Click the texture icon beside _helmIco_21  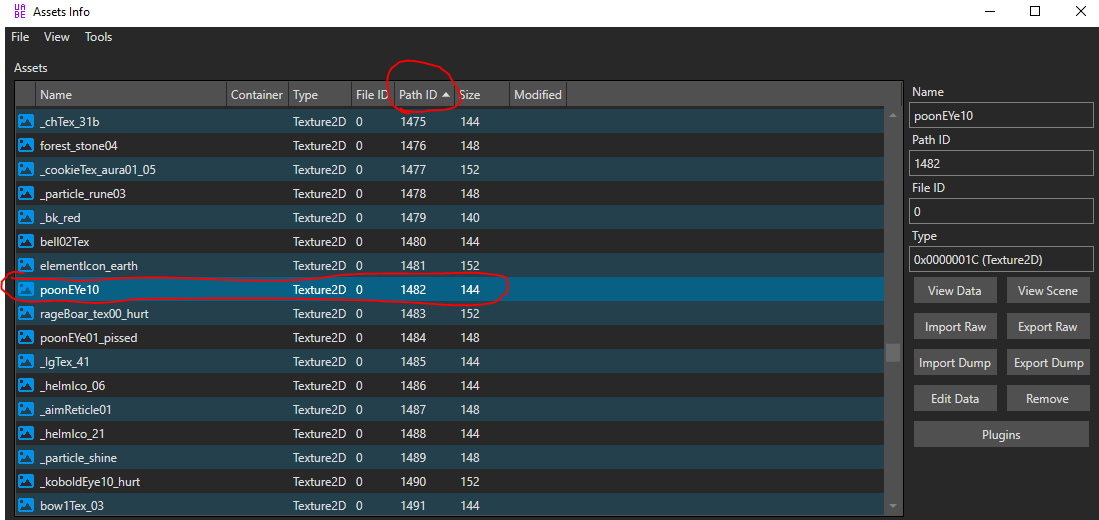[26, 434]
